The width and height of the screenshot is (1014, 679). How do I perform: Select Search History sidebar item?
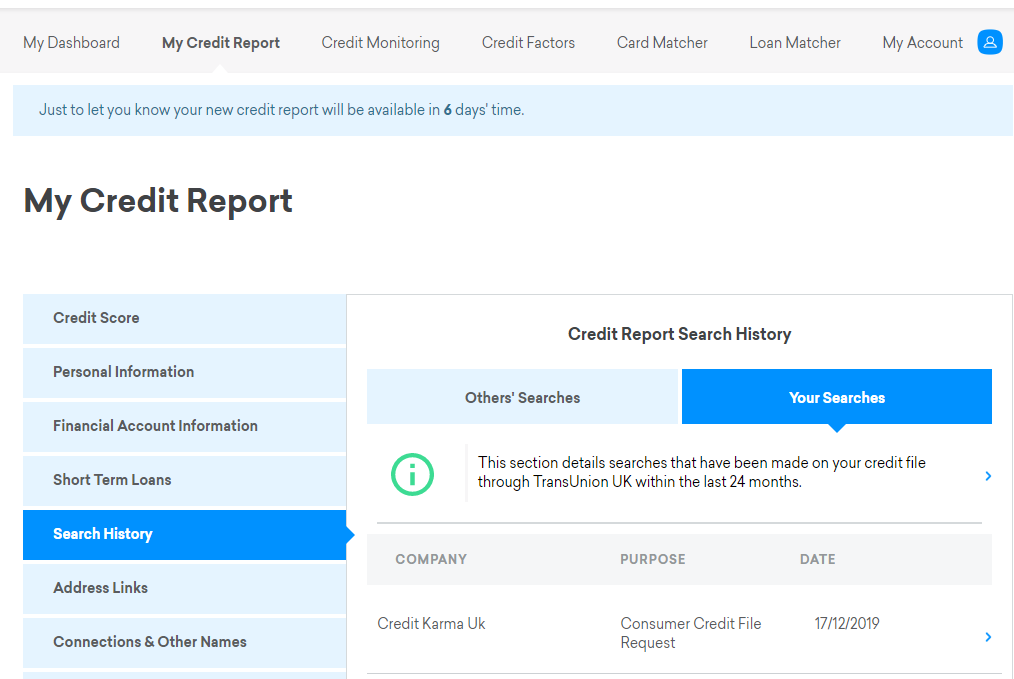(184, 534)
